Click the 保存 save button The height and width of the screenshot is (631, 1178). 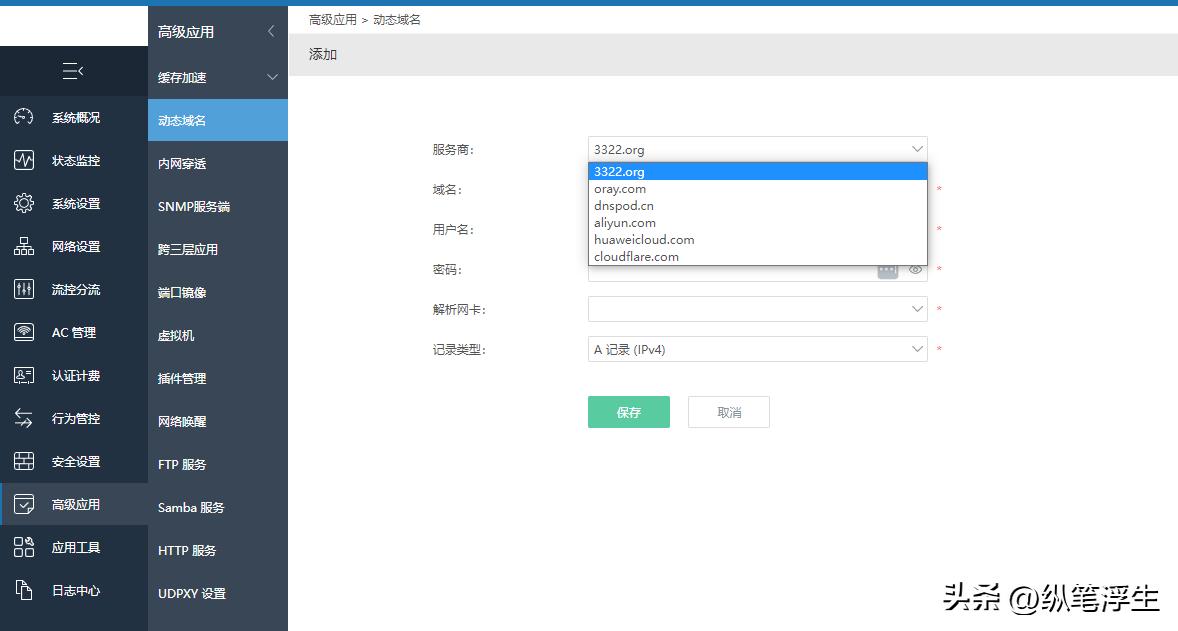click(x=628, y=411)
